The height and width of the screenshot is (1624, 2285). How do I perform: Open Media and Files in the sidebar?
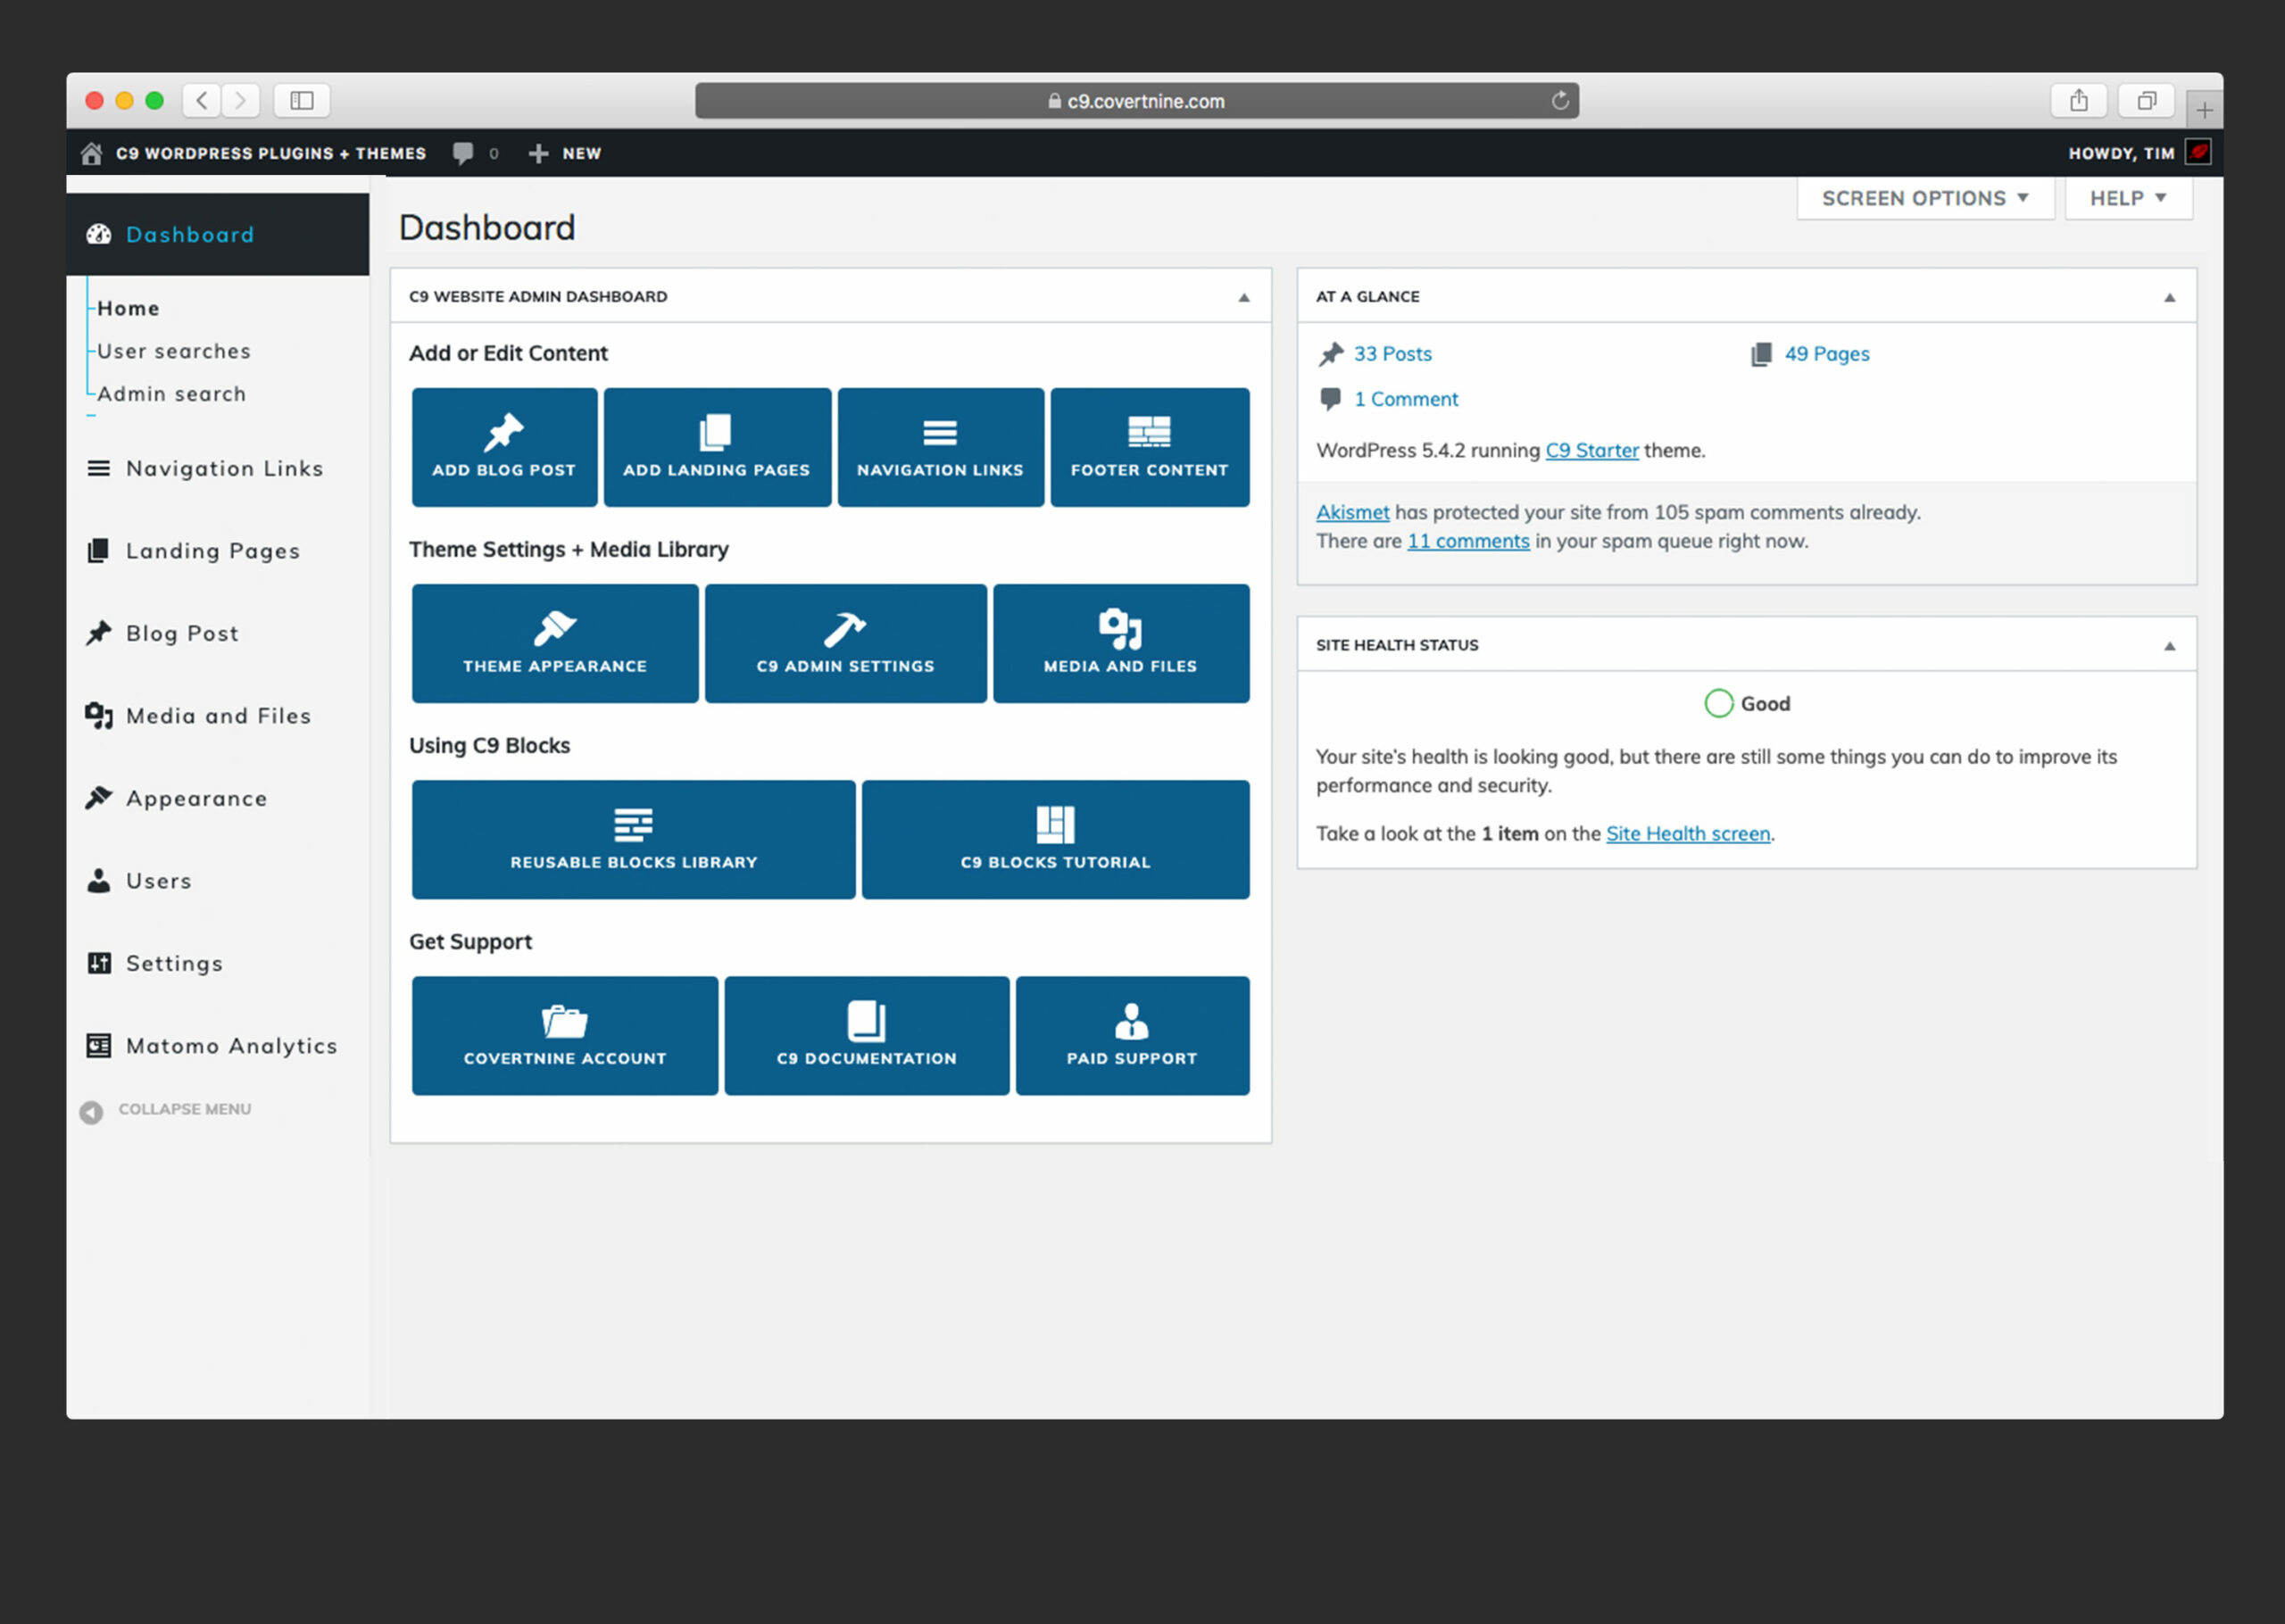218,716
